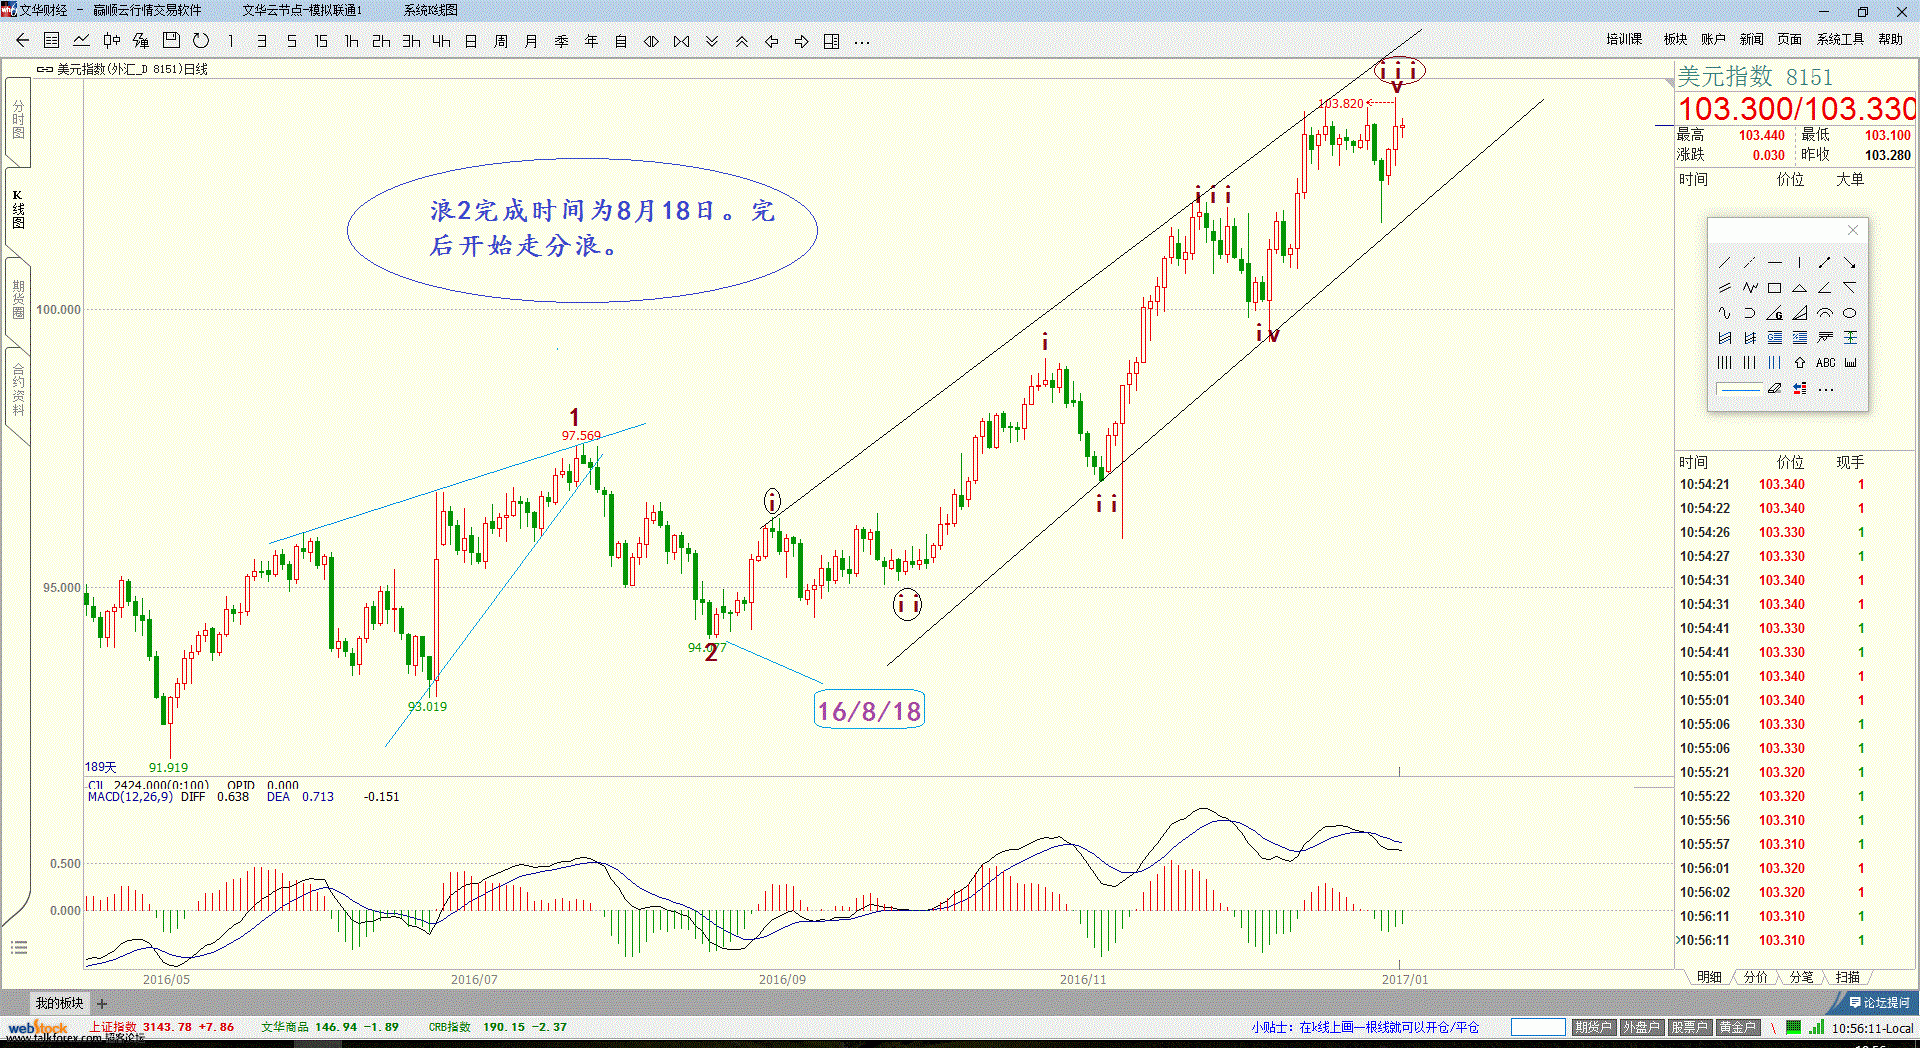Screen dimensions: 1920x1048
Task: Select the candlestick chart icon in toolbar
Action: (x=112, y=41)
